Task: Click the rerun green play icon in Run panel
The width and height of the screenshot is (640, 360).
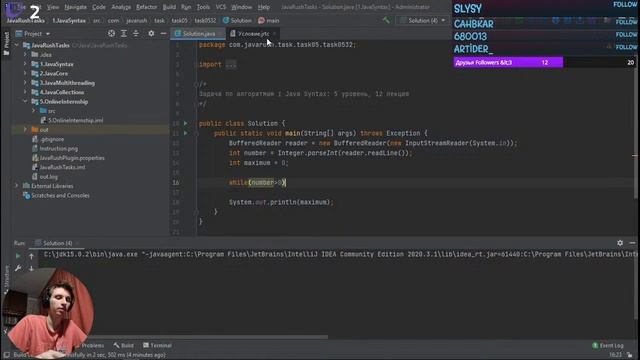Action: (x=18, y=256)
